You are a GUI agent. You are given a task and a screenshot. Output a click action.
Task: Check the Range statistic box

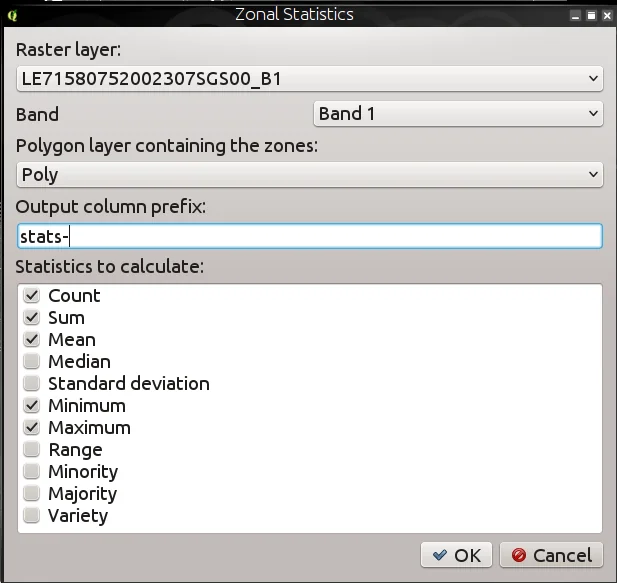tap(32, 450)
